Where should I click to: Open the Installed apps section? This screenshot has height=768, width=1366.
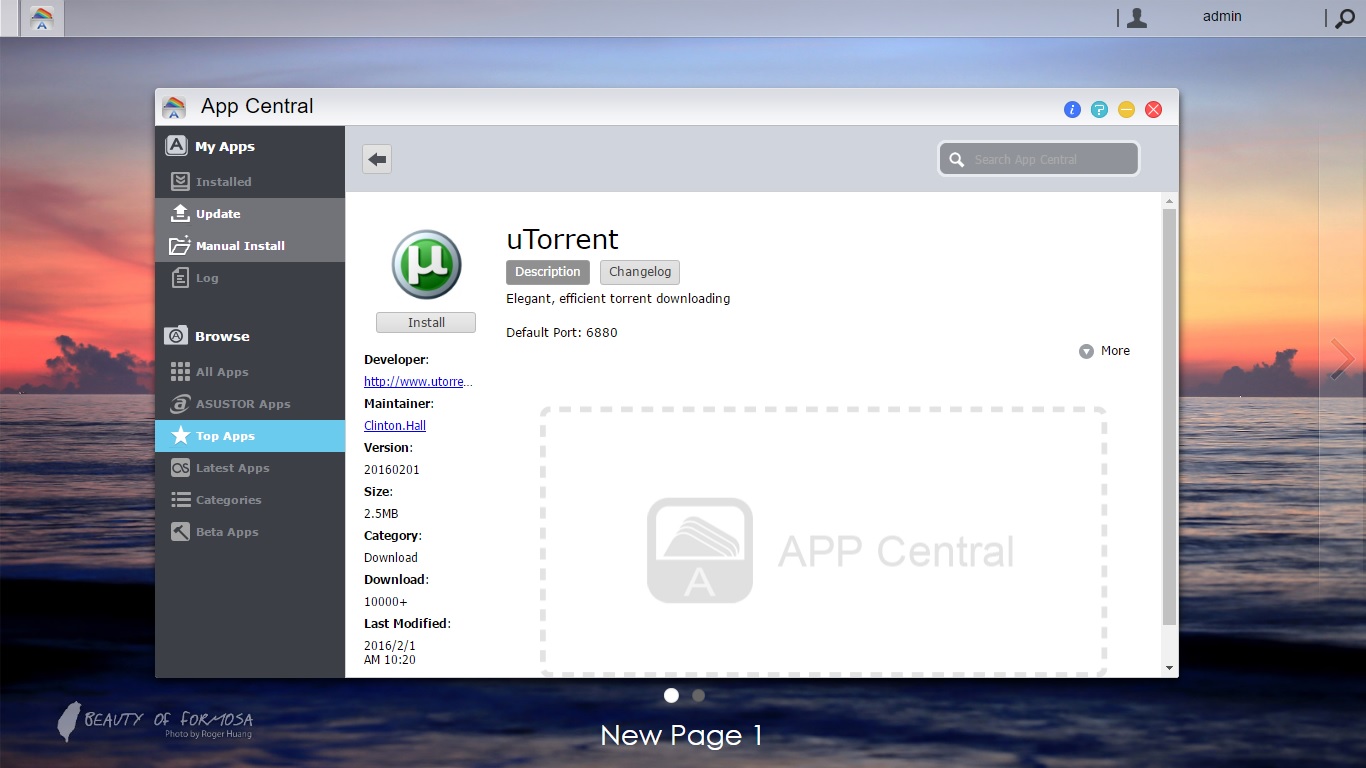[x=223, y=182]
